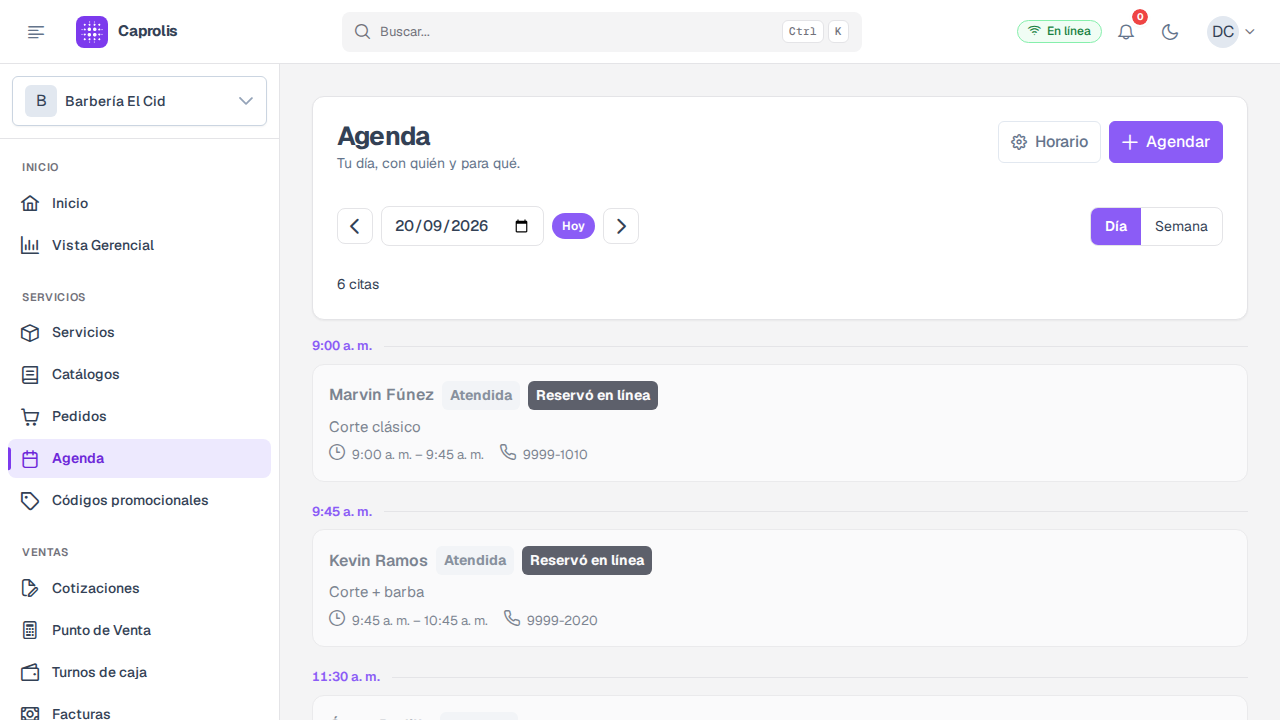Click the Catálogos list icon
1280x720 pixels.
pos(30,374)
